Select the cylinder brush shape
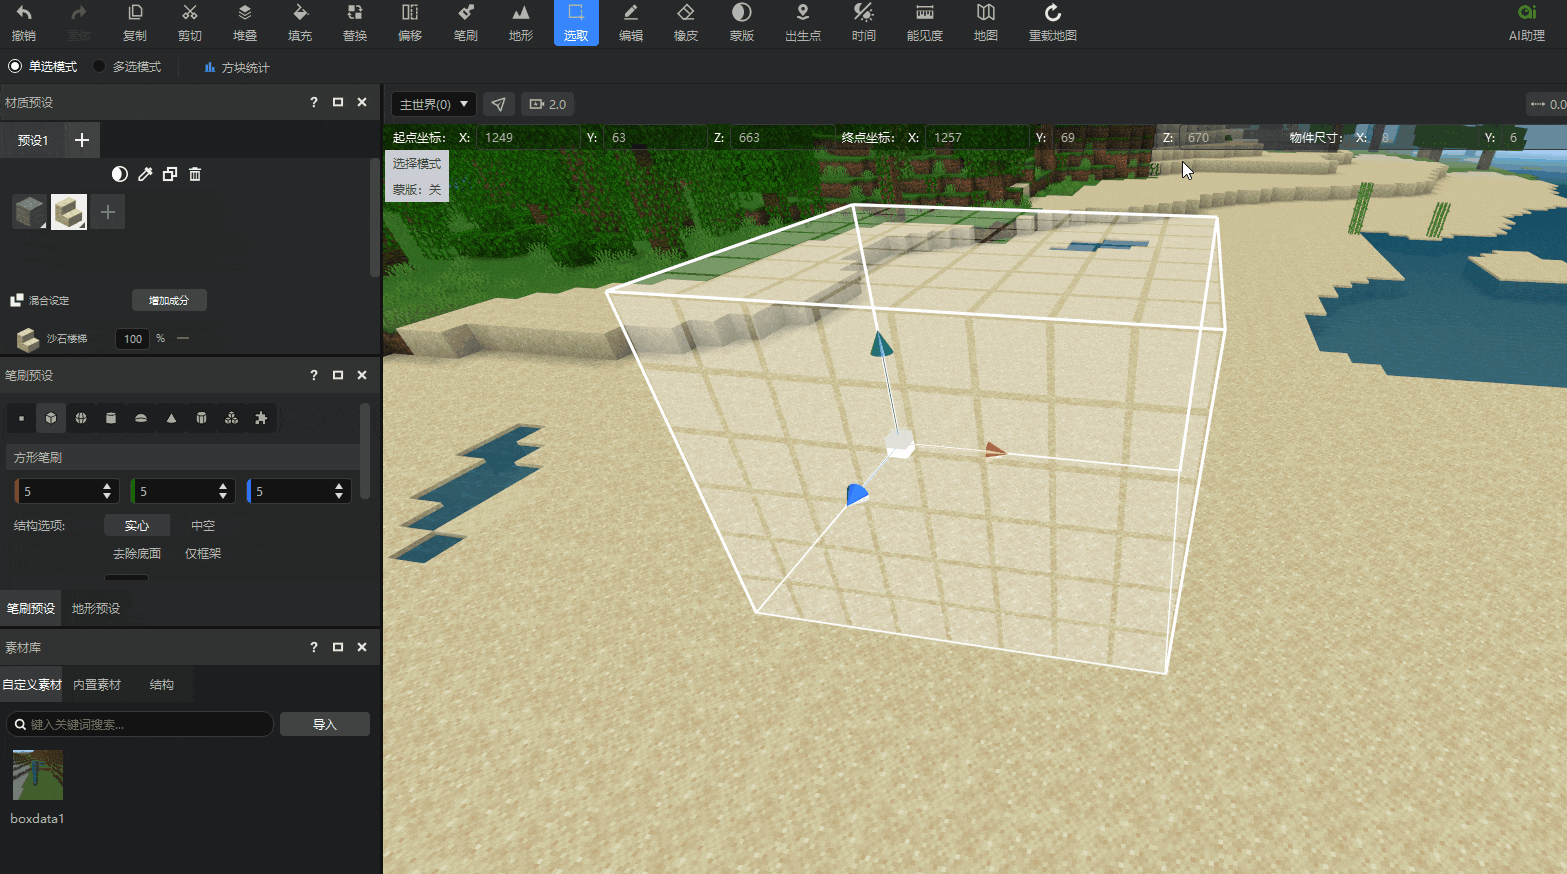This screenshot has width=1567, height=874. click(111, 418)
